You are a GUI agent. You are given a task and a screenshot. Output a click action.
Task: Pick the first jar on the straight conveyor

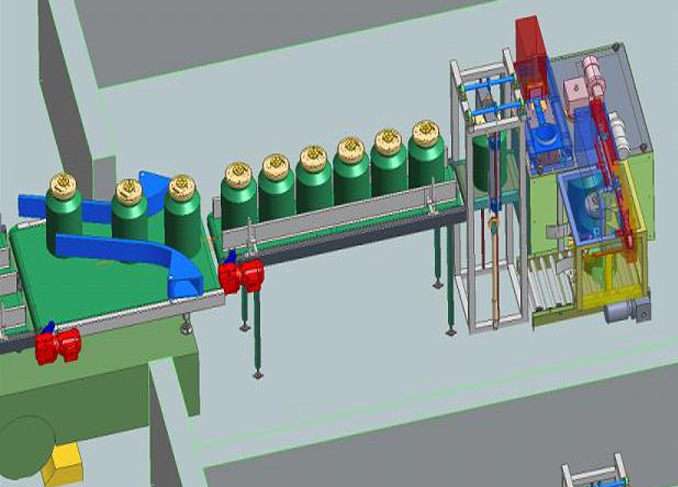[238, 196]
